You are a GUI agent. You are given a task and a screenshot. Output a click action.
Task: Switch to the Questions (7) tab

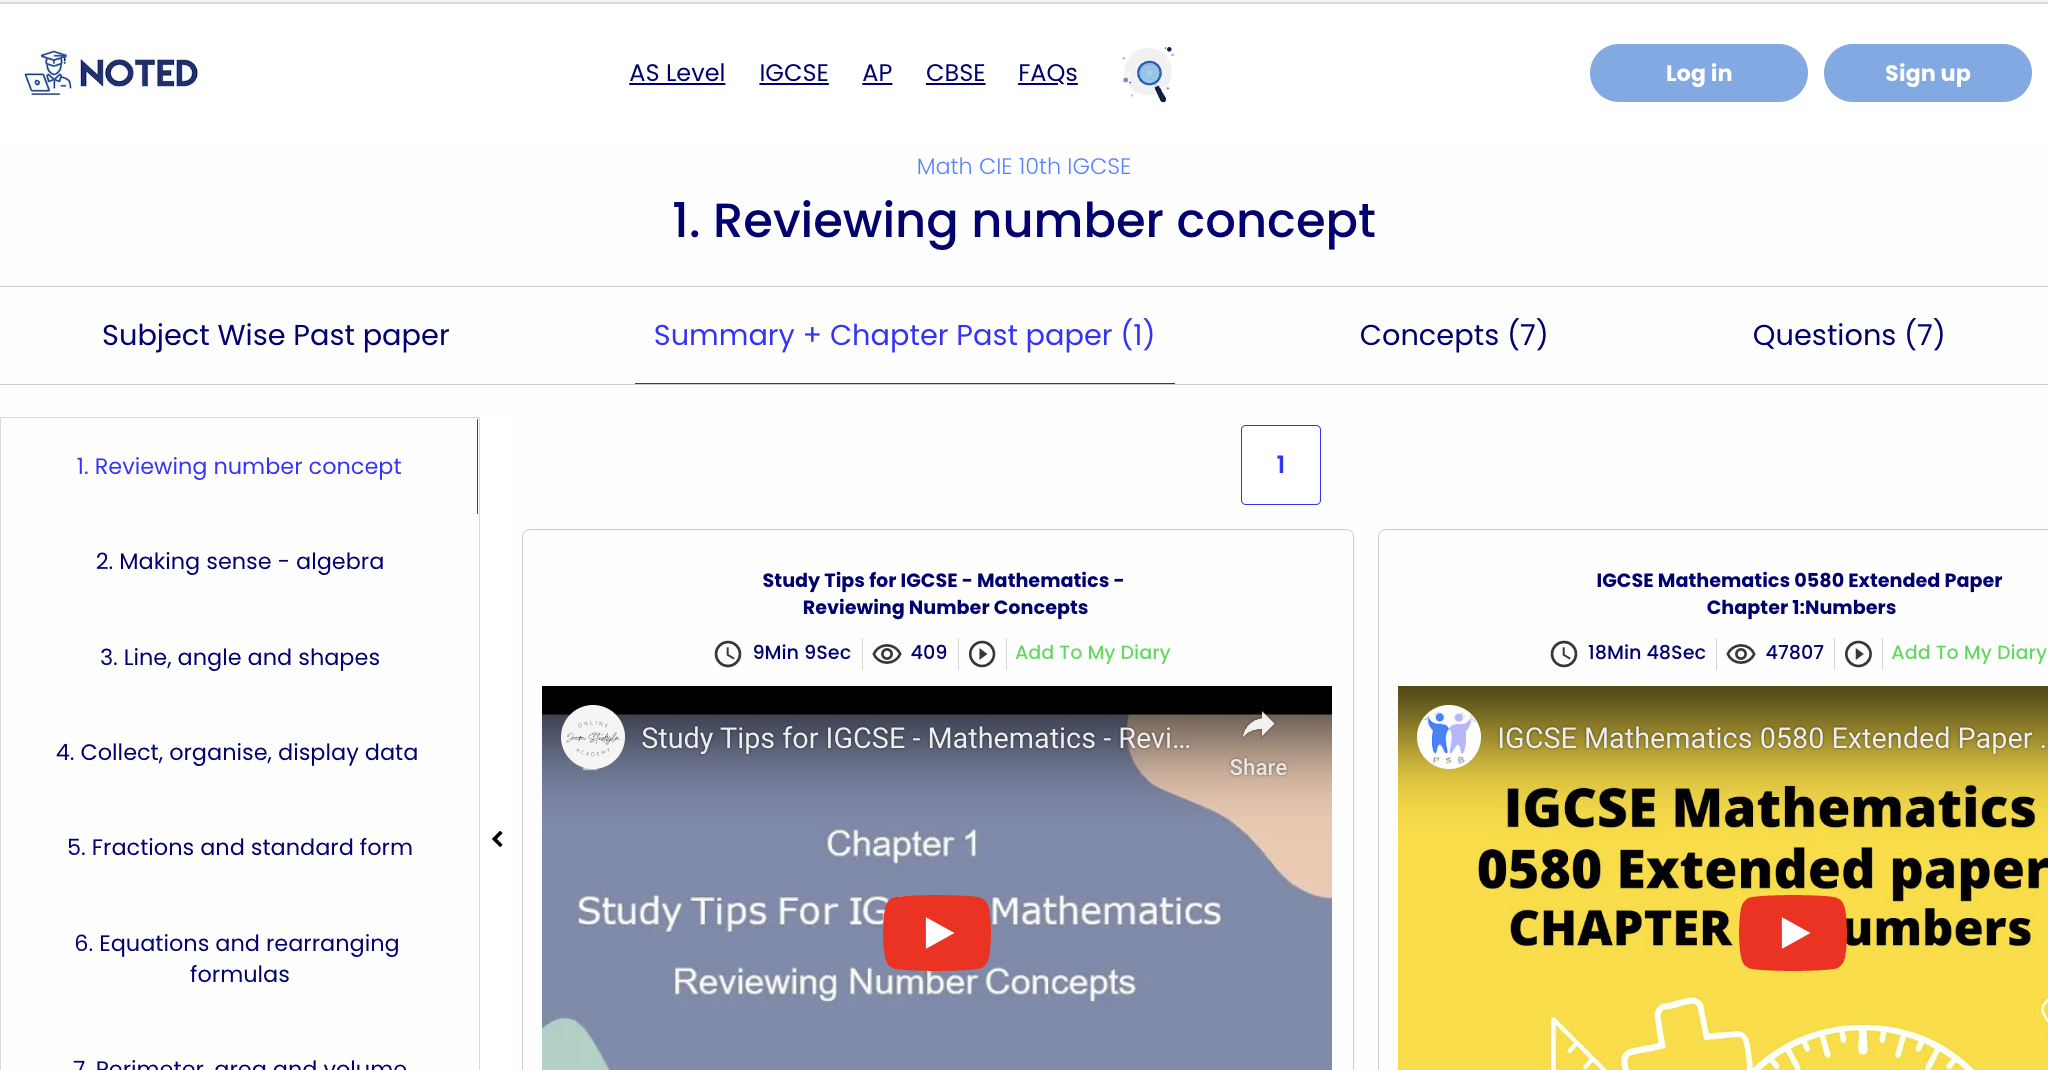click(x=1848, y=335)
